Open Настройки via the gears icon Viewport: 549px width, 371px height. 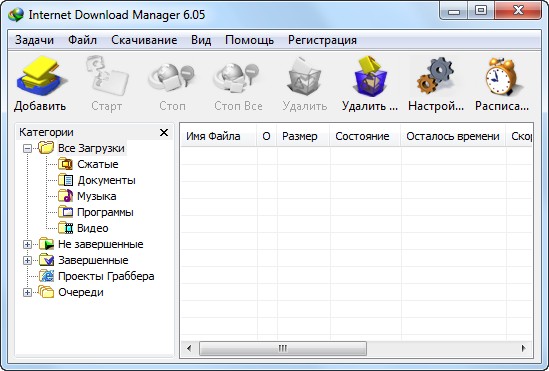click(x=436, y=76)
